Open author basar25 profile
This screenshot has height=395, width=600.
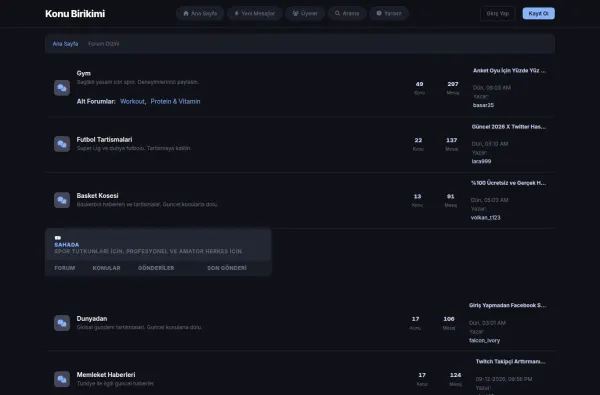click(483, 105)
